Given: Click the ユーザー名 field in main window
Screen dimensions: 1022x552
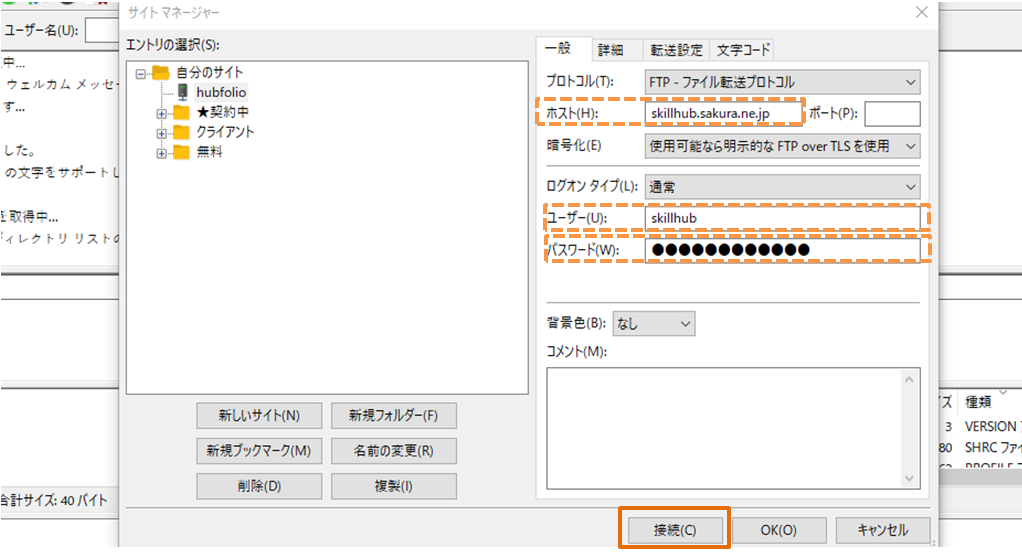Looking at the screenshot, I should pyautogui.click(x=102, y=31).
